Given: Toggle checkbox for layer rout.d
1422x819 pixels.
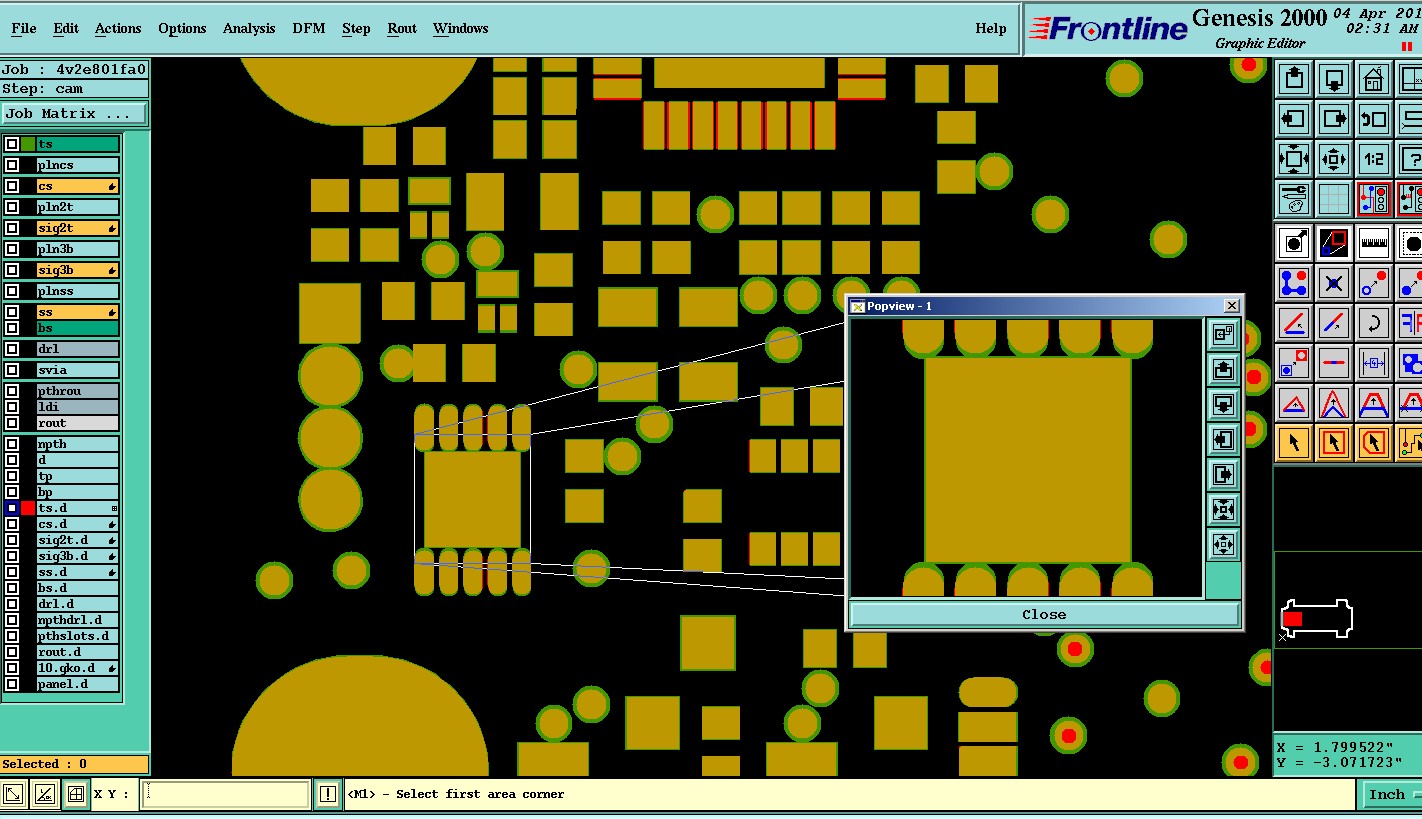Looking at the screenshot, I should 12,652.
